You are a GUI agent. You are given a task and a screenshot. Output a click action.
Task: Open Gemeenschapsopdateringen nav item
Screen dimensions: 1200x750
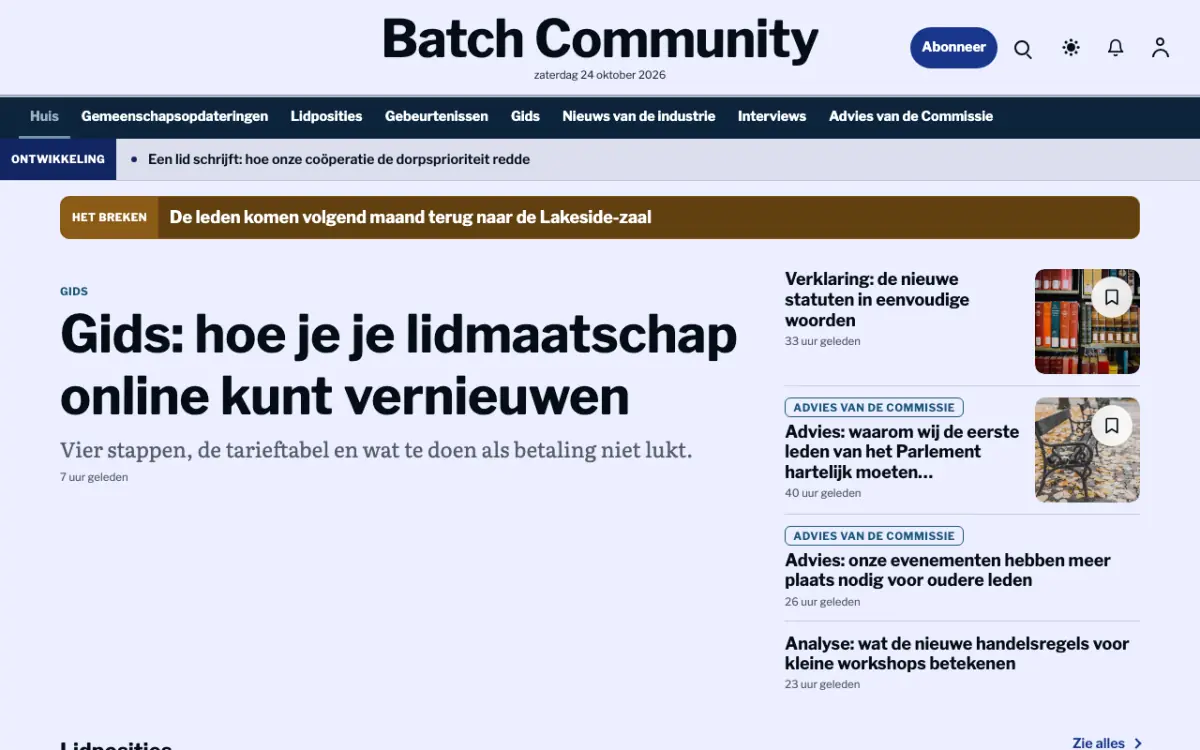(175, 116)
